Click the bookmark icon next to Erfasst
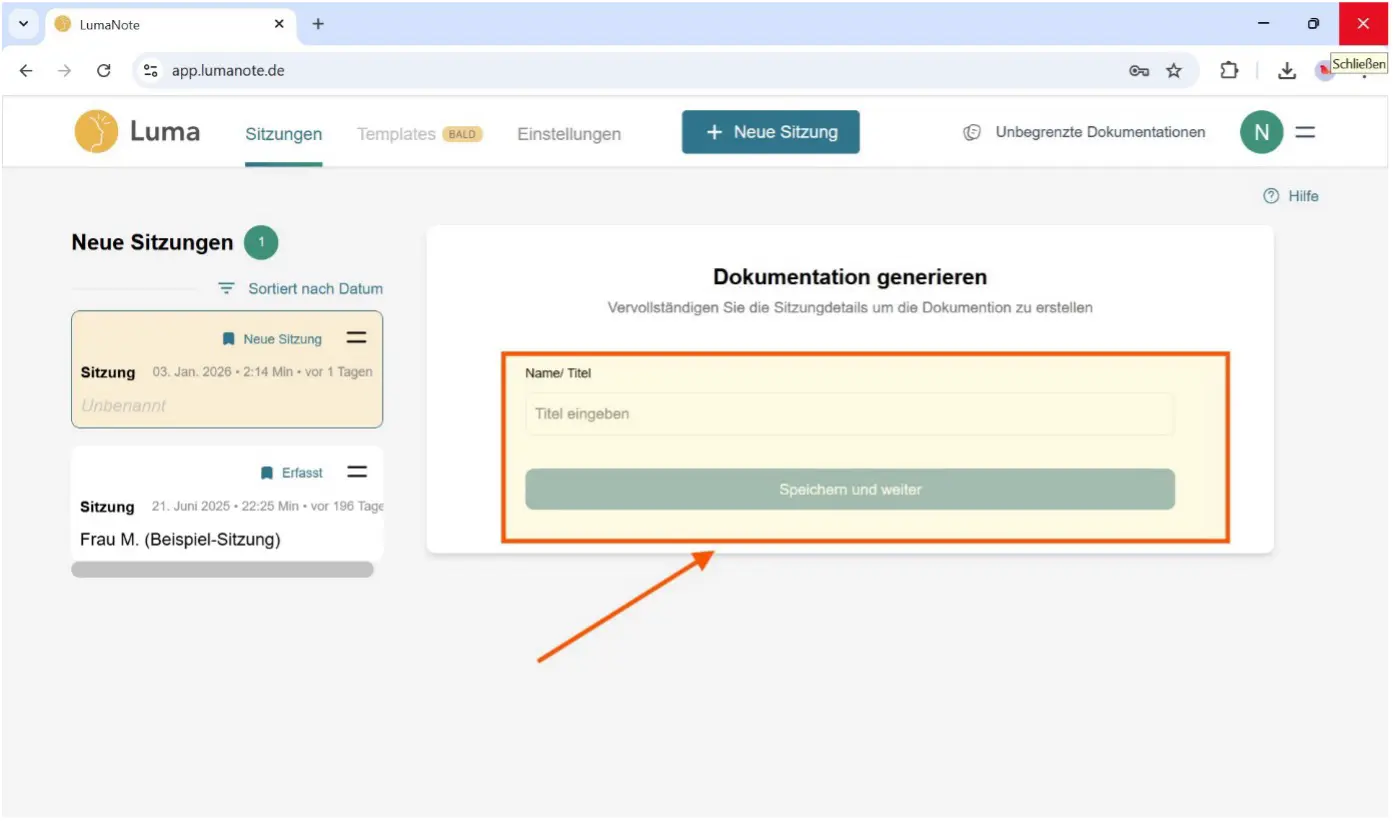 pyautogui.click(x=267, y=472)
